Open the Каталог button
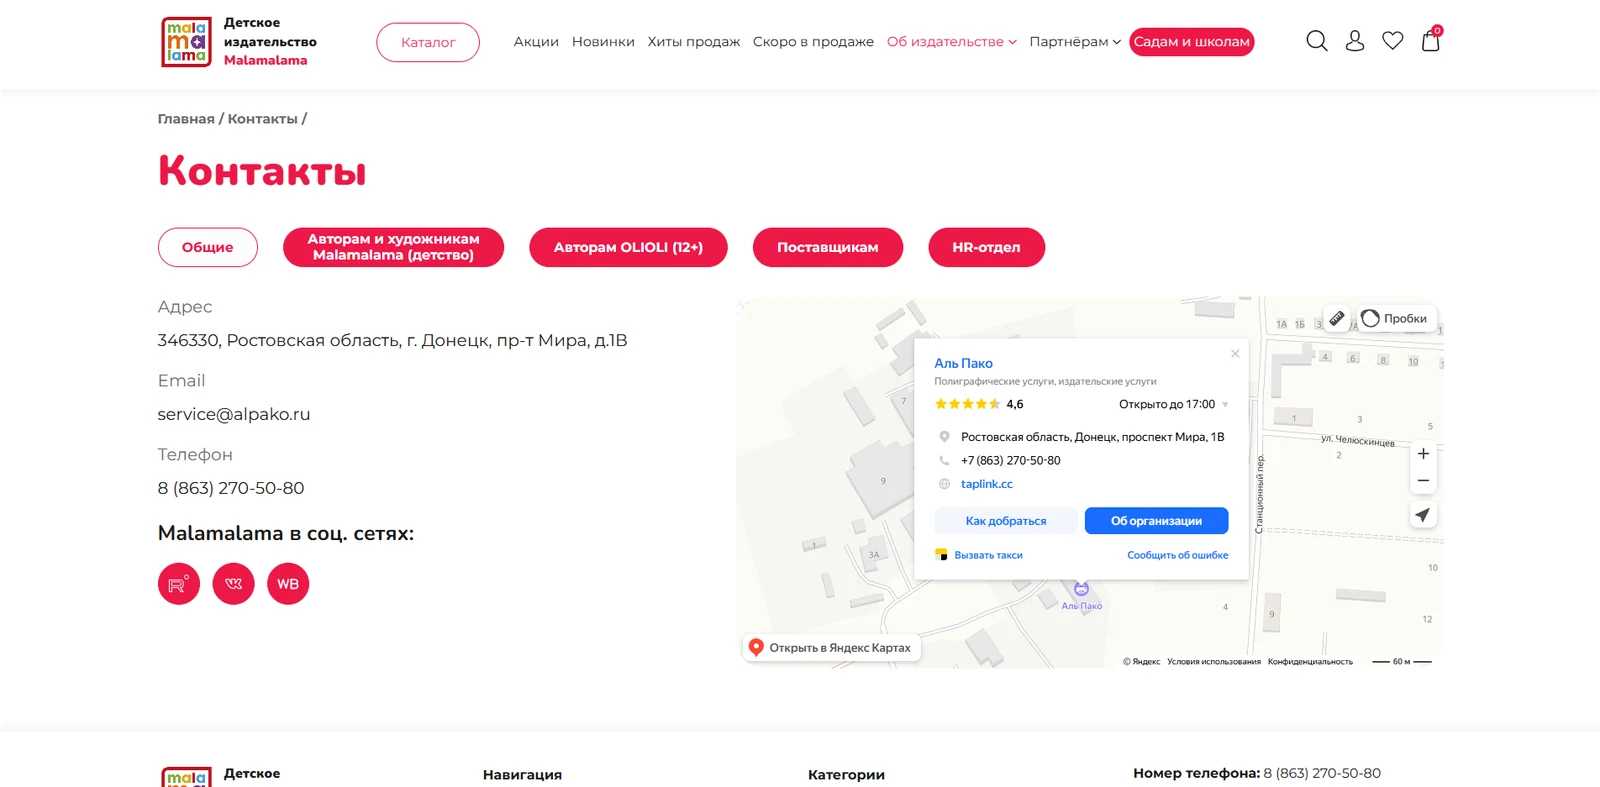This screenshot has height=787, width=1600. click(428, 42)
